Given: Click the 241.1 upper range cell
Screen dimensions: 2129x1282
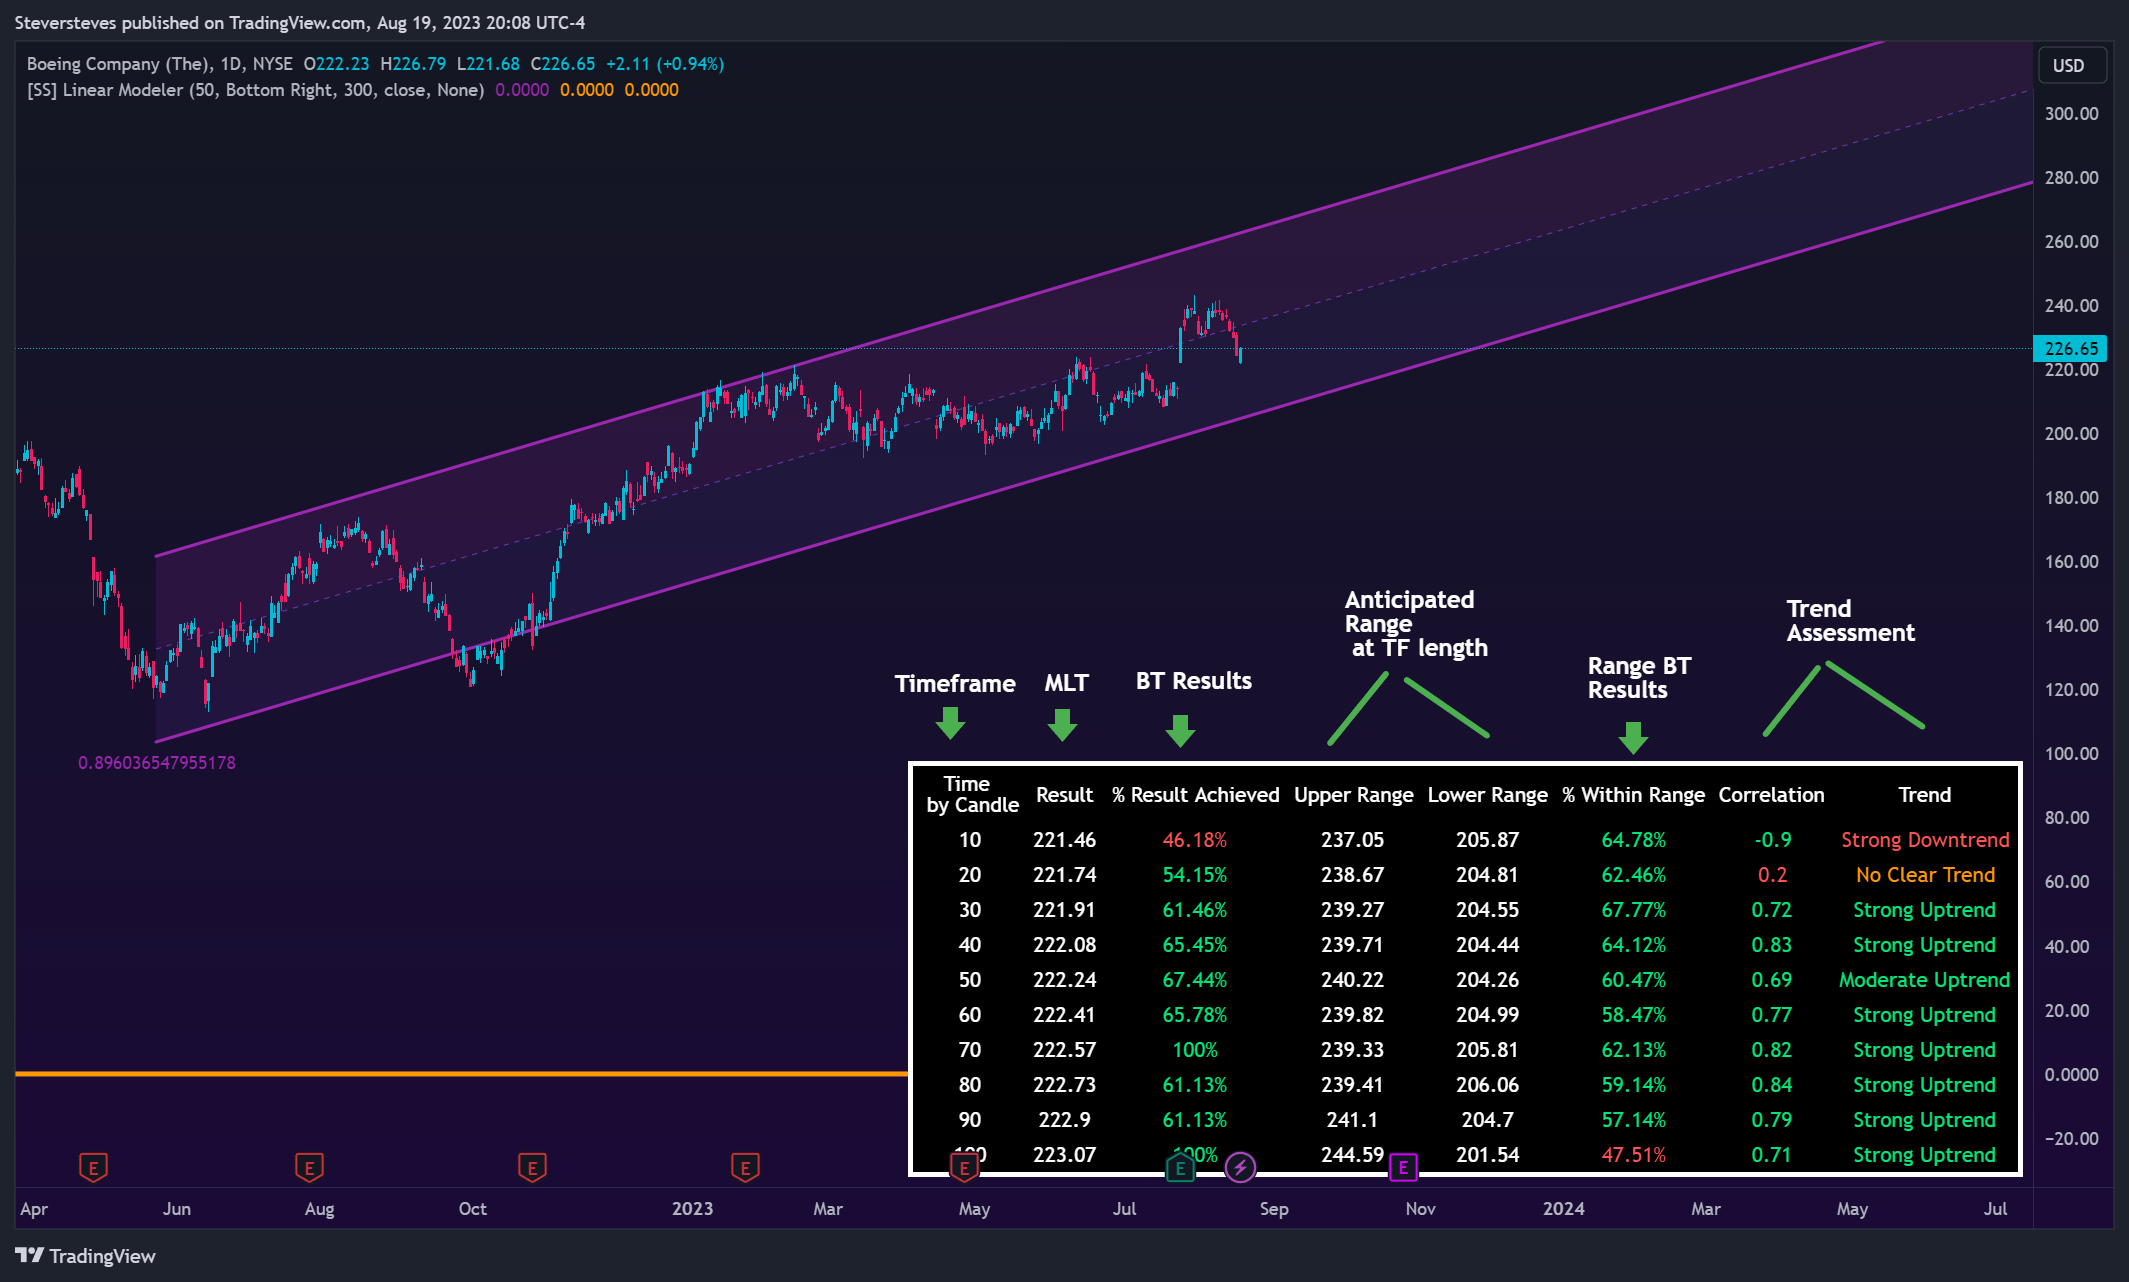Looking at the screenshot, I should tap(1352, 1120).
